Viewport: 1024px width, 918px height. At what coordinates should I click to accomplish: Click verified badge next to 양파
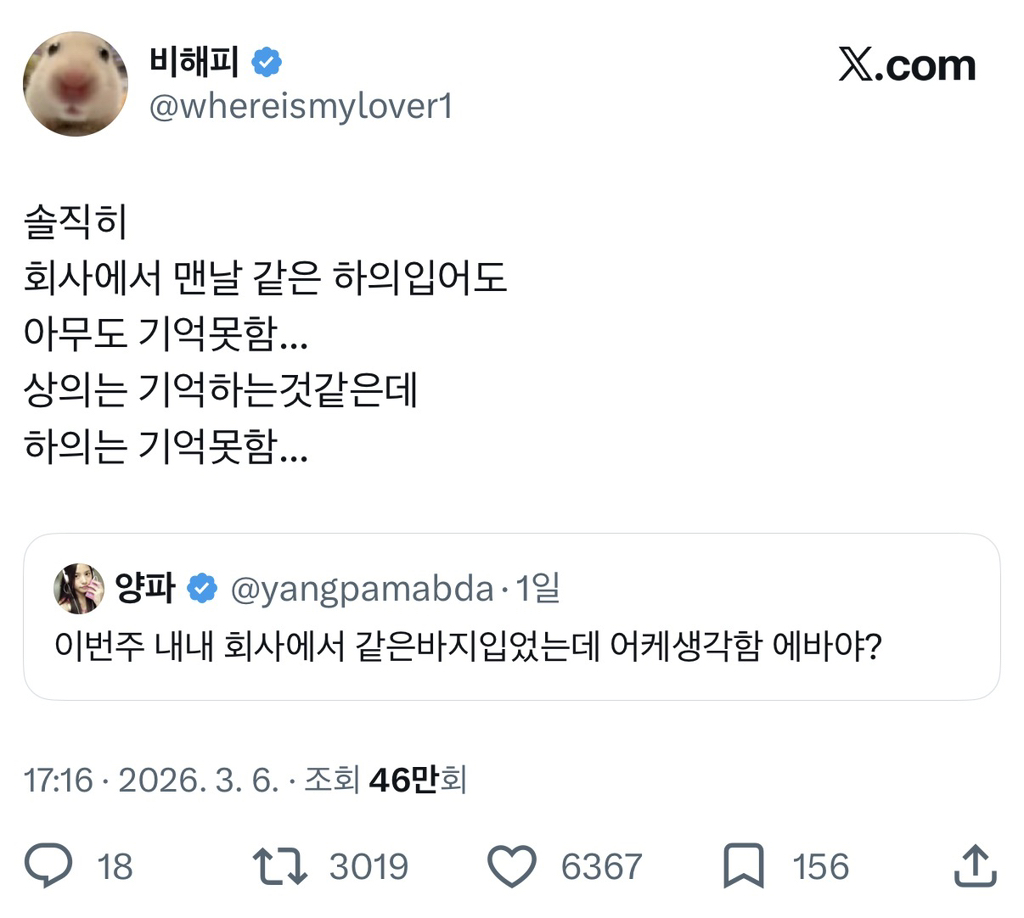203,589
